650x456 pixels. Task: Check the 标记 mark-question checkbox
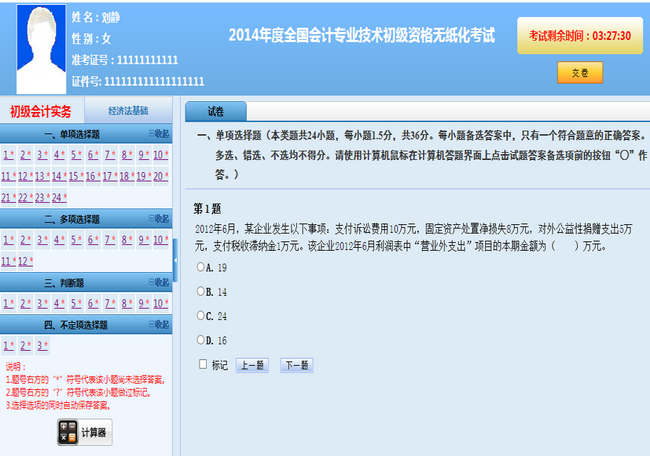pos(203,365)
